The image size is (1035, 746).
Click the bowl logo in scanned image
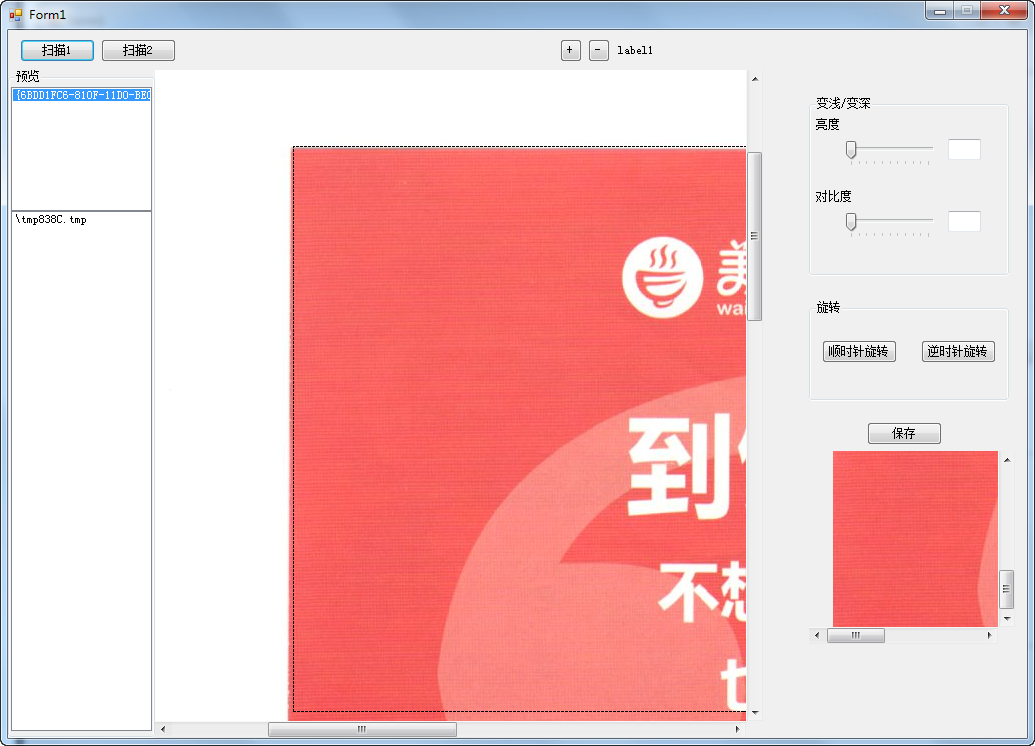(x=662, y=277)
